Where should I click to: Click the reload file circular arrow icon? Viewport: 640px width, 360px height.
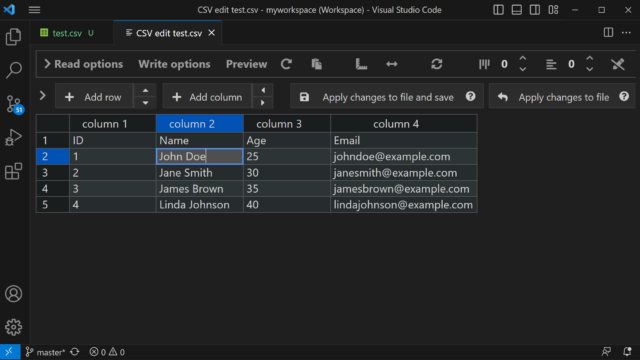[286, 64]
